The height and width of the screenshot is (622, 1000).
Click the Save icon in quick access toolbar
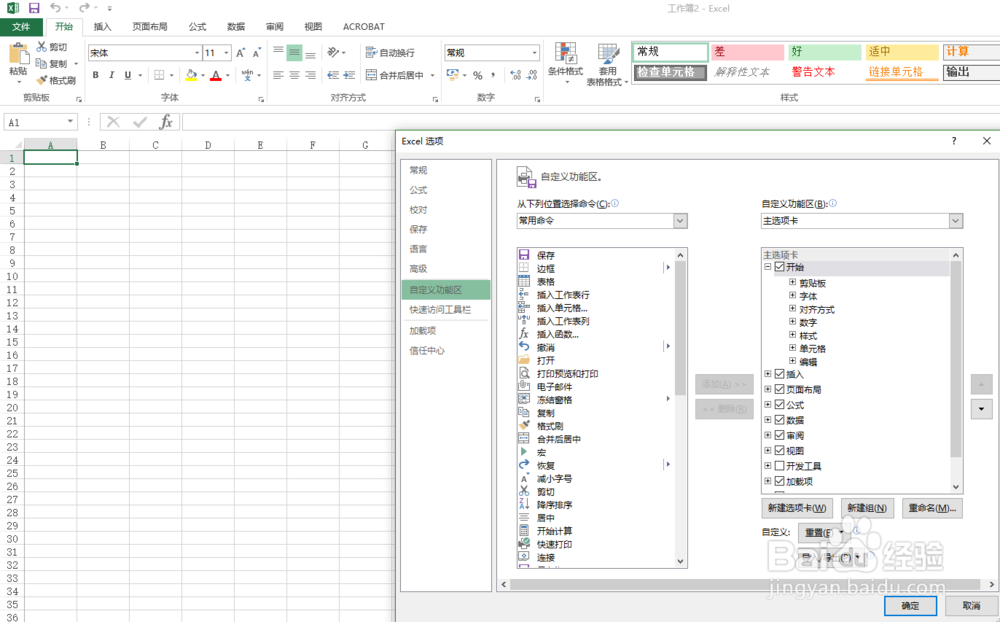[34, 8]
